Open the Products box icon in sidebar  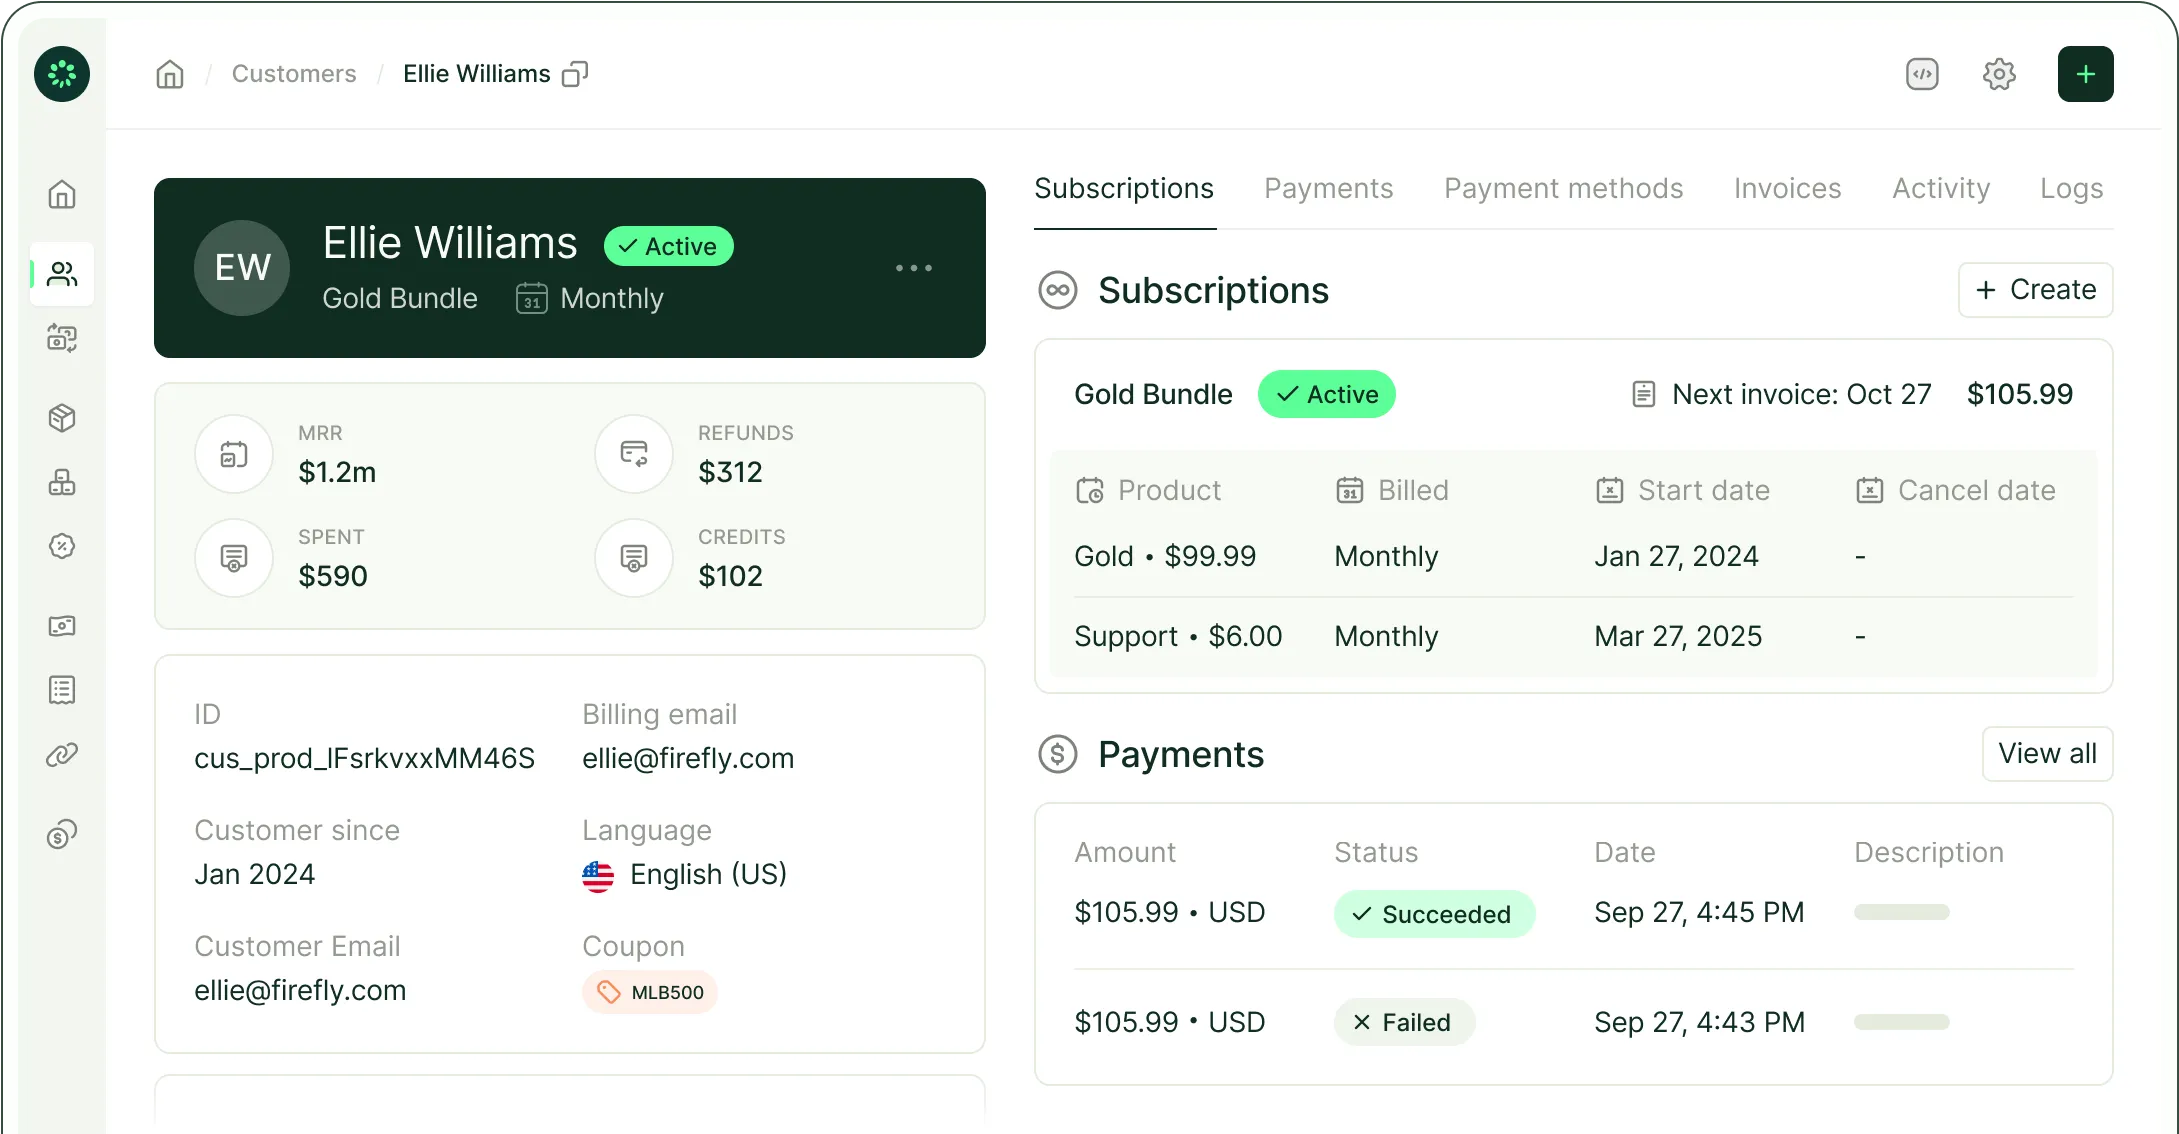click(x=62, y=418)
